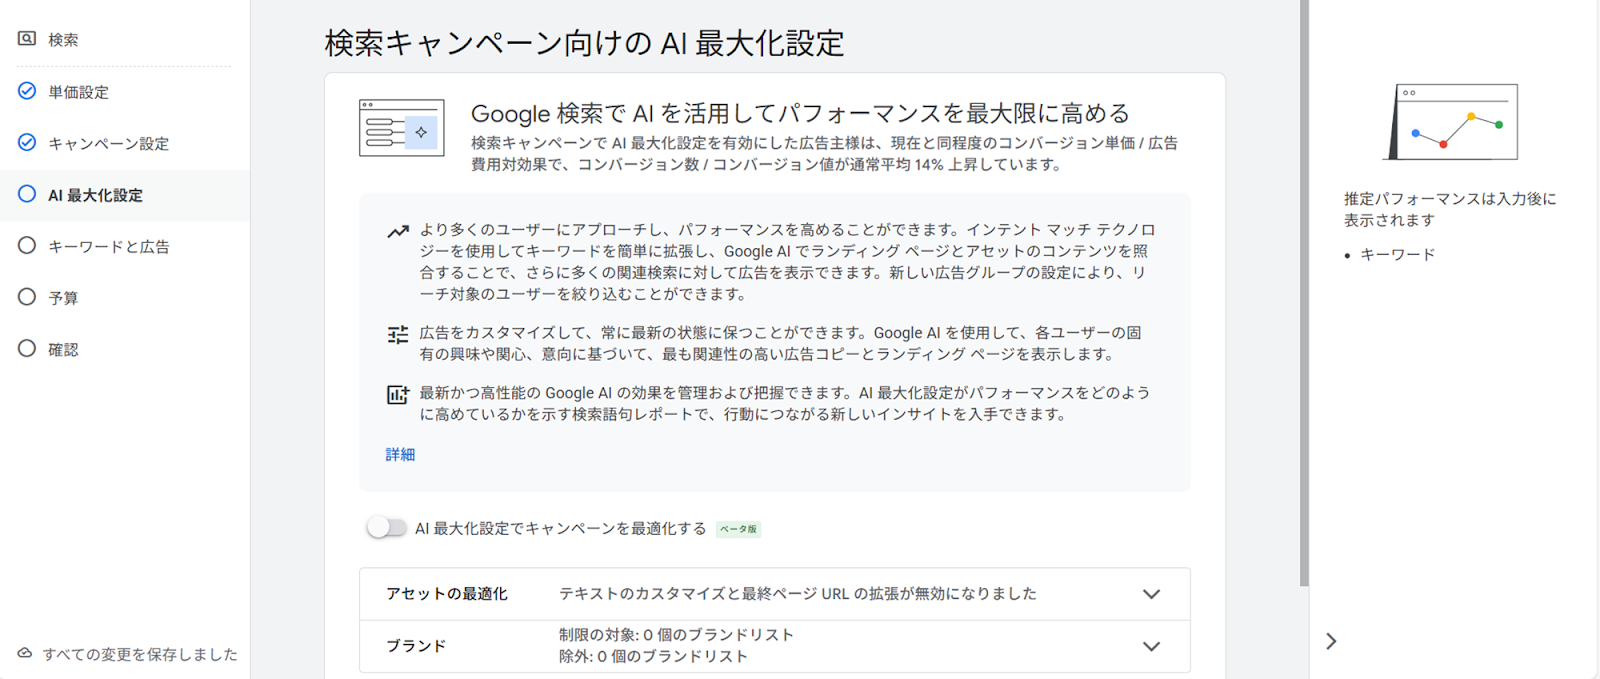1600x679 pixels.
Task: Click the 単価設定 completed checkmark icon
Action: pos(27,91)
